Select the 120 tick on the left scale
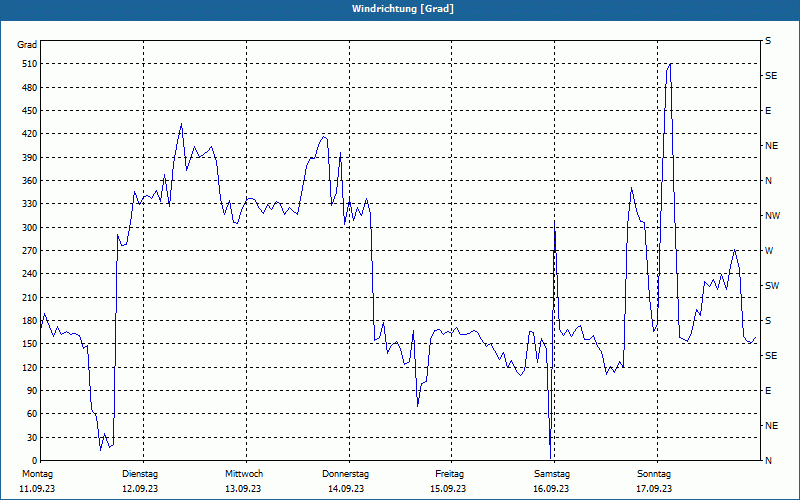Viewport: 800px width, 500px height. 29,367
